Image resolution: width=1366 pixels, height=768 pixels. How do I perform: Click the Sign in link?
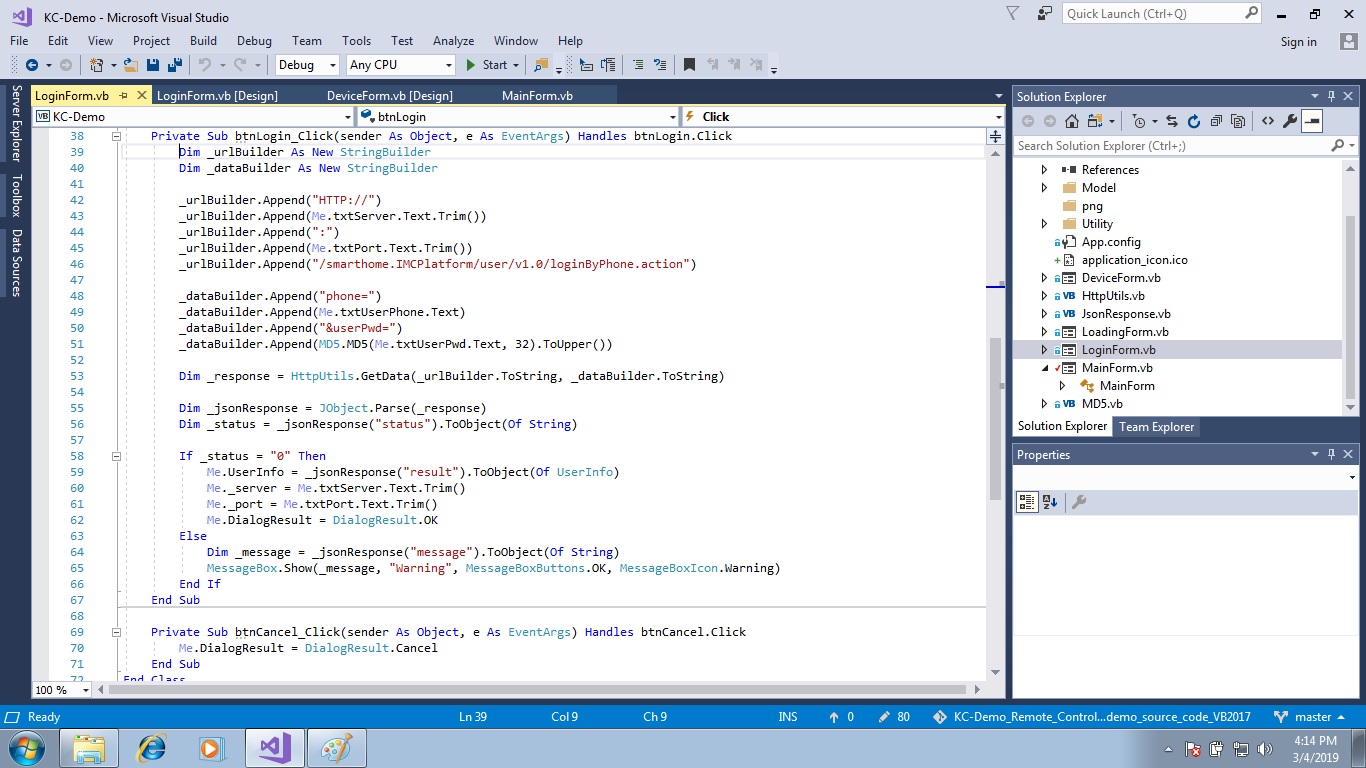[1298, 42]
